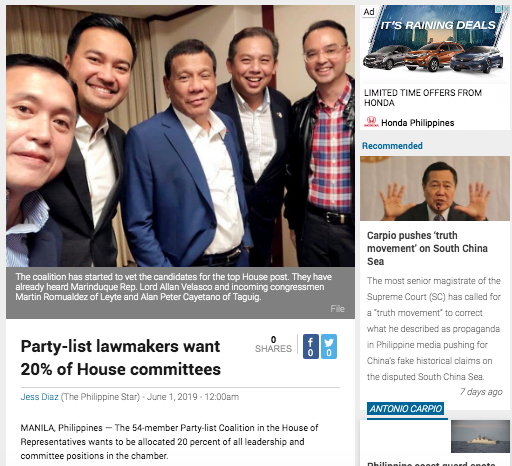The width and height of the screenshot is (512, 466).
Task: Click the Honda logo icon
Action: 371,122
